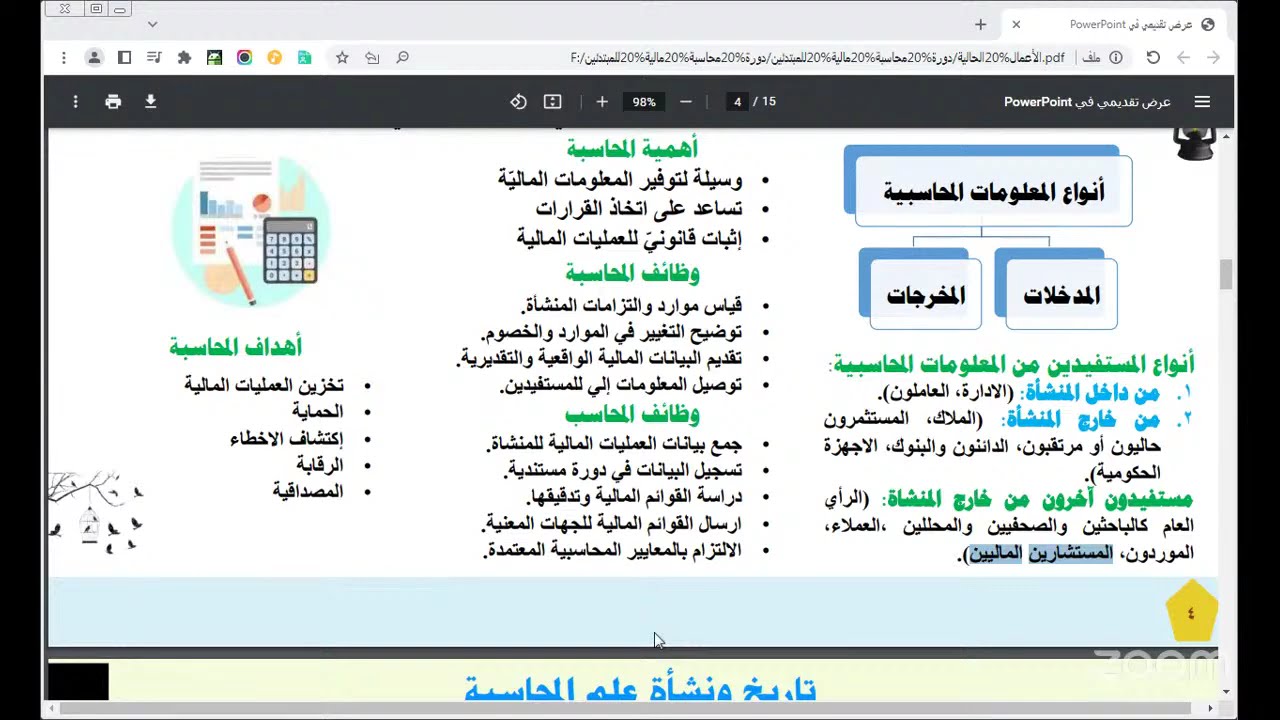Click the bullet الرقابة
The image size is (1280, 720).
[319, 465]
